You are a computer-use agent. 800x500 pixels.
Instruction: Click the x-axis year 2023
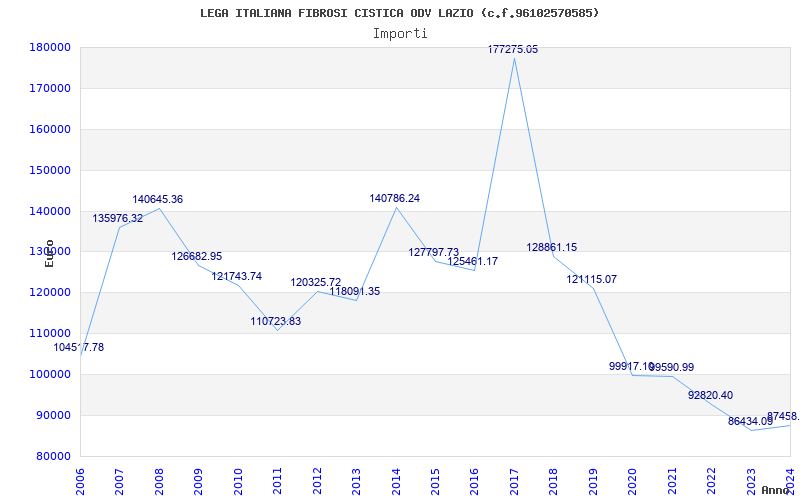point(751,482)
